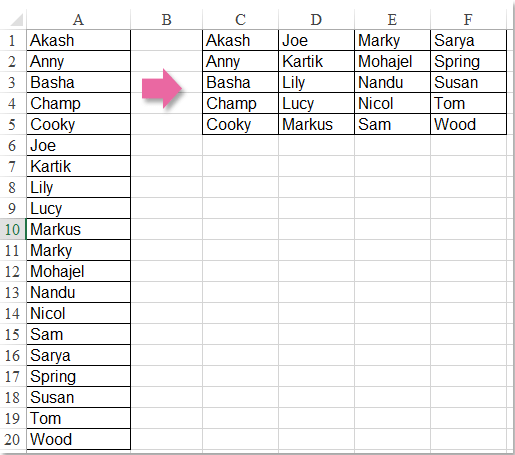Select the Tom cell in column F
Viewport: 515px width, 455px height.
(x=468, y=103)
